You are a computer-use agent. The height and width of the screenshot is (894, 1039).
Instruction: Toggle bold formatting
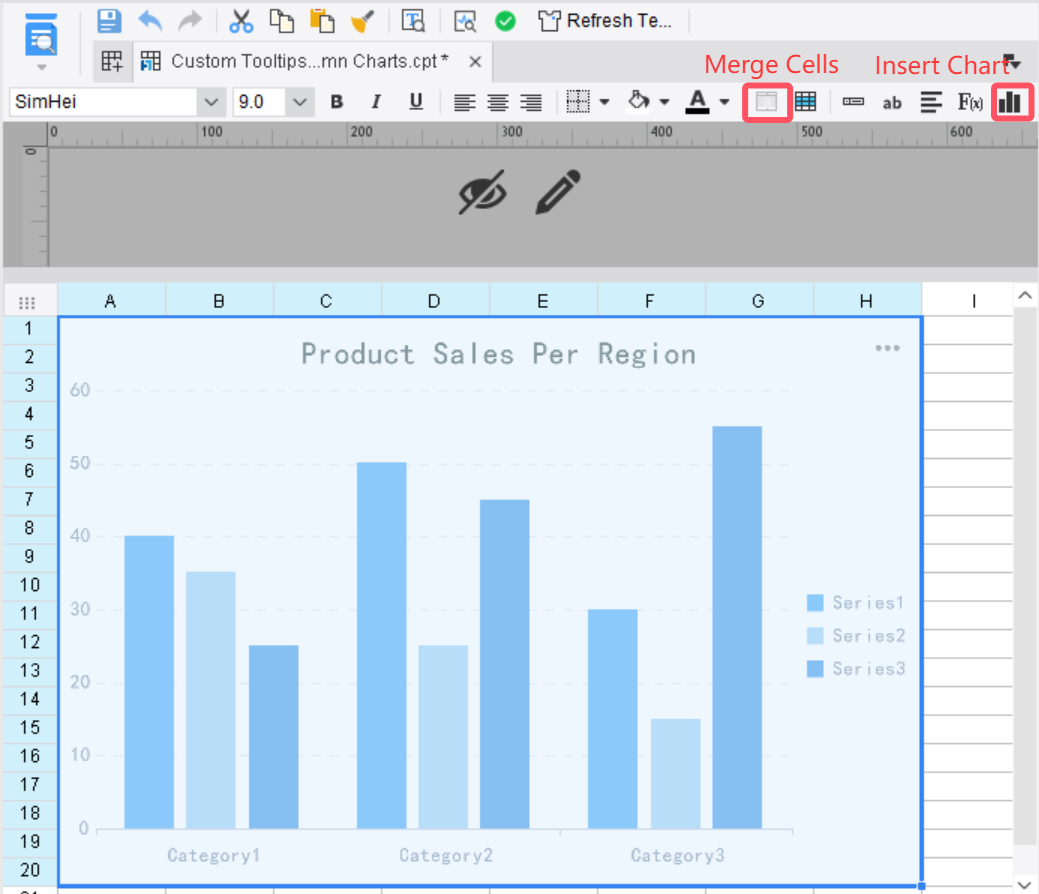[337, 102]
